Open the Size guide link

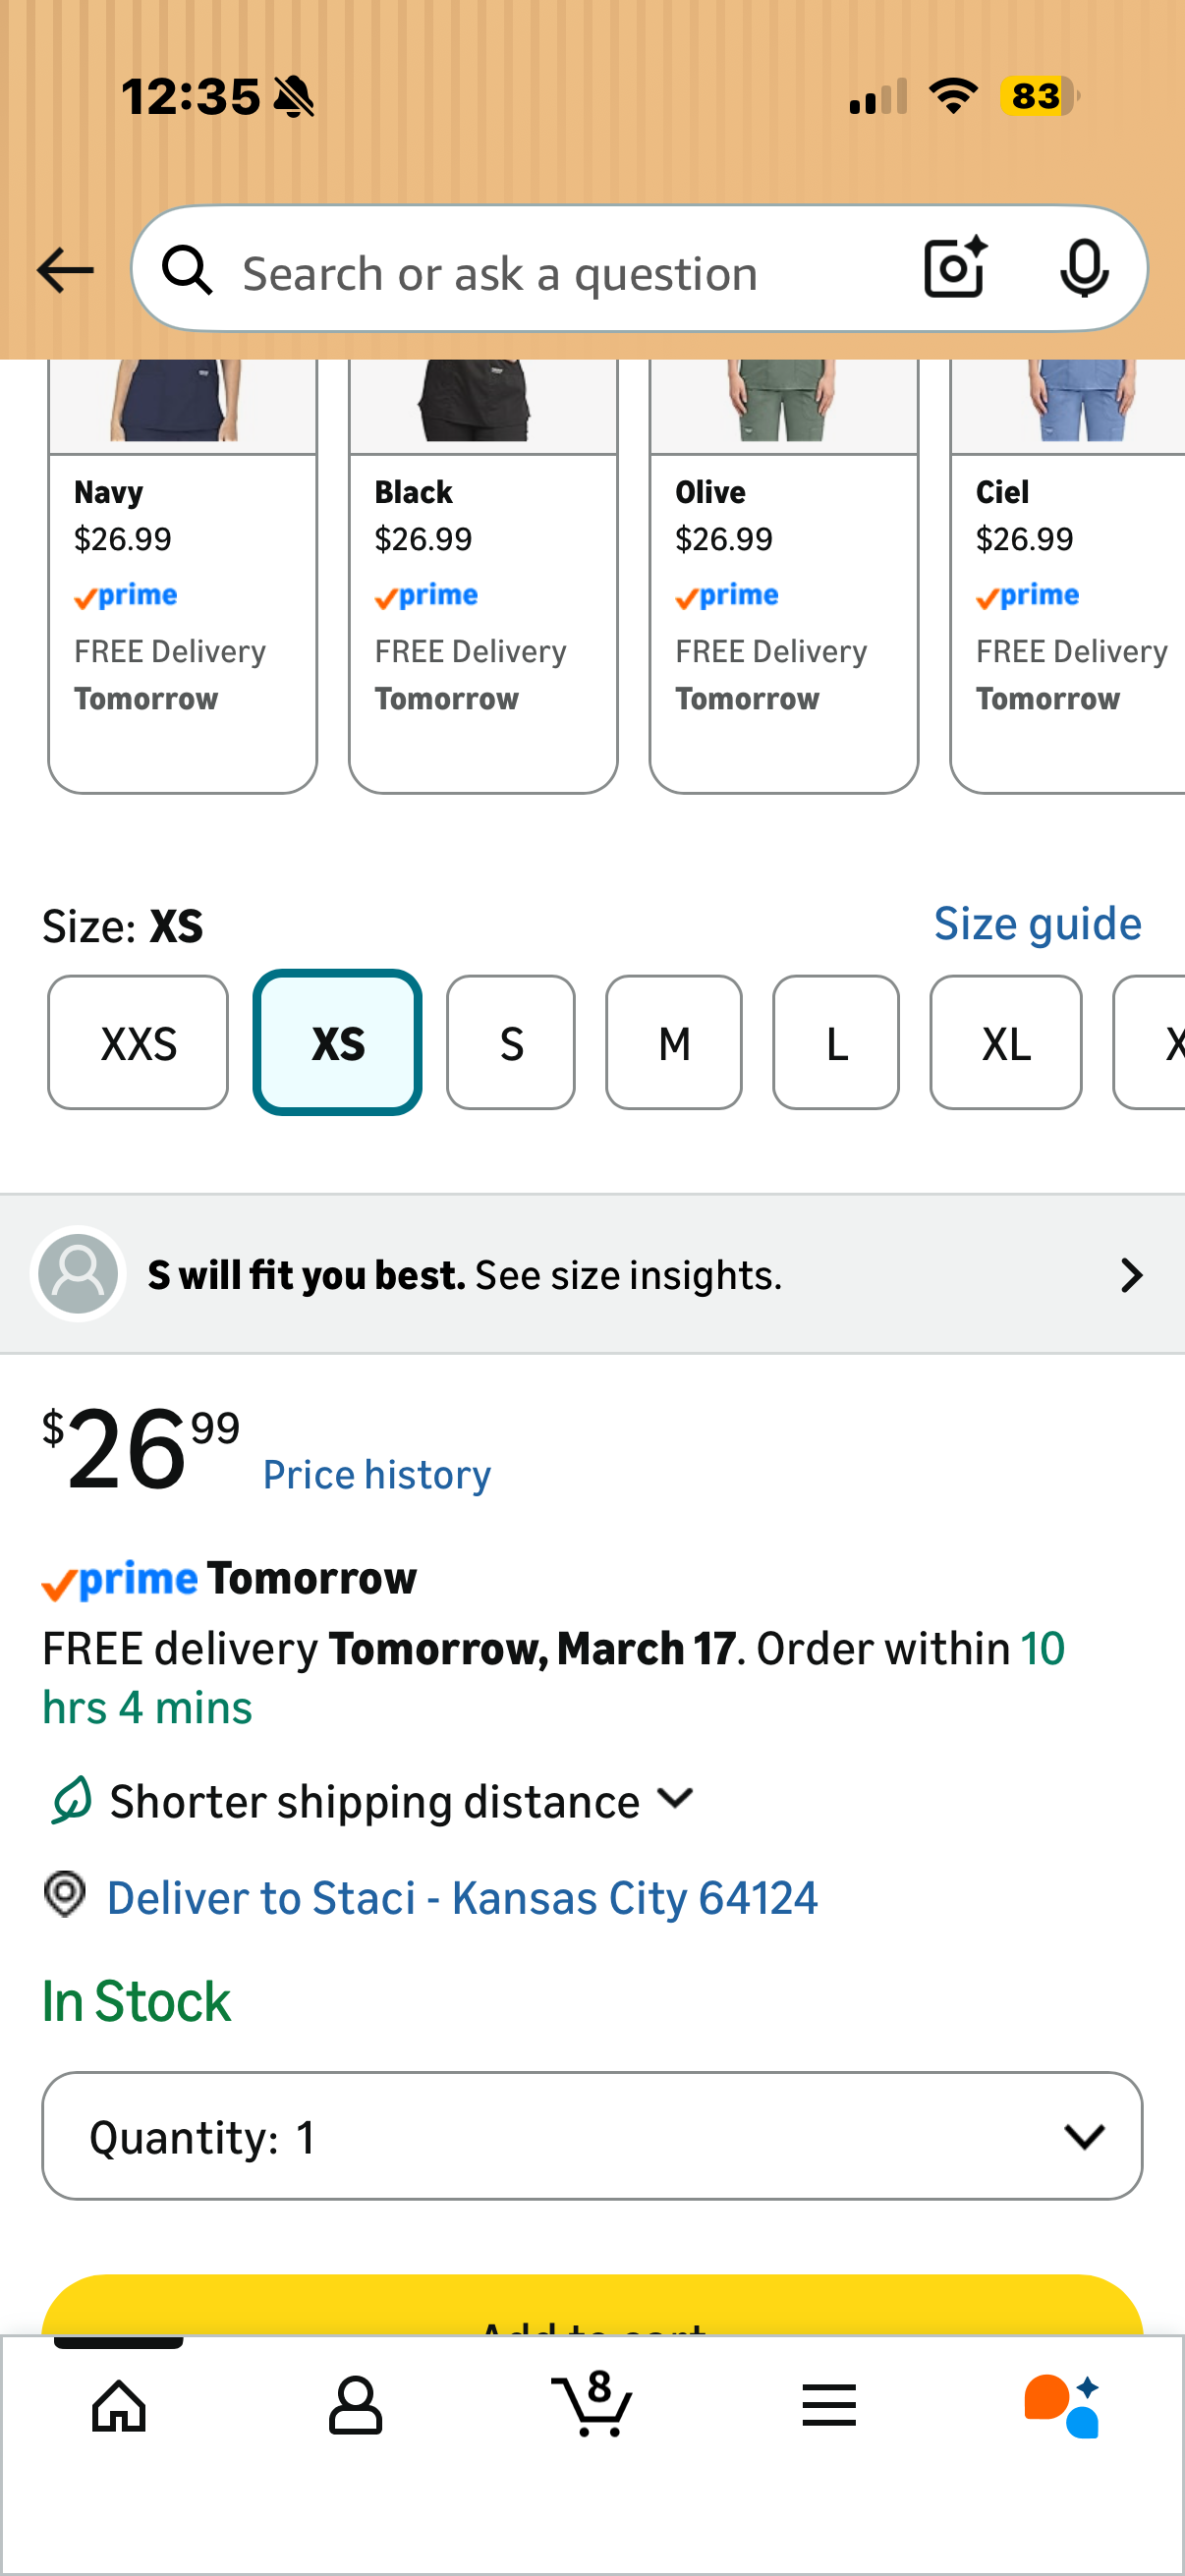1037,923
